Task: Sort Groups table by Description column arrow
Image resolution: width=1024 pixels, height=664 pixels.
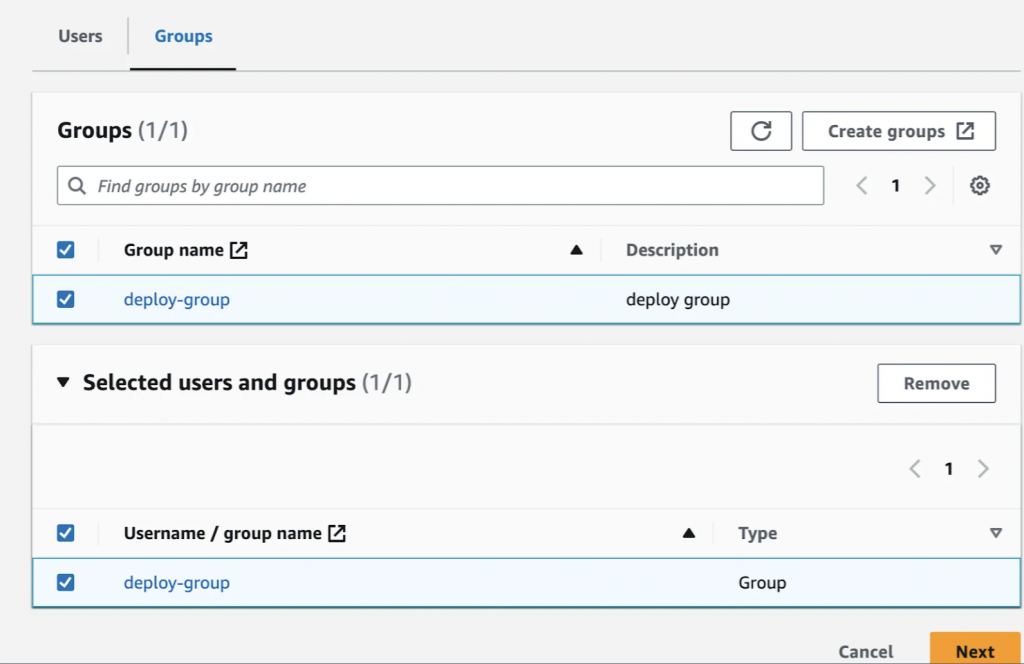Action: click(995, 250)
